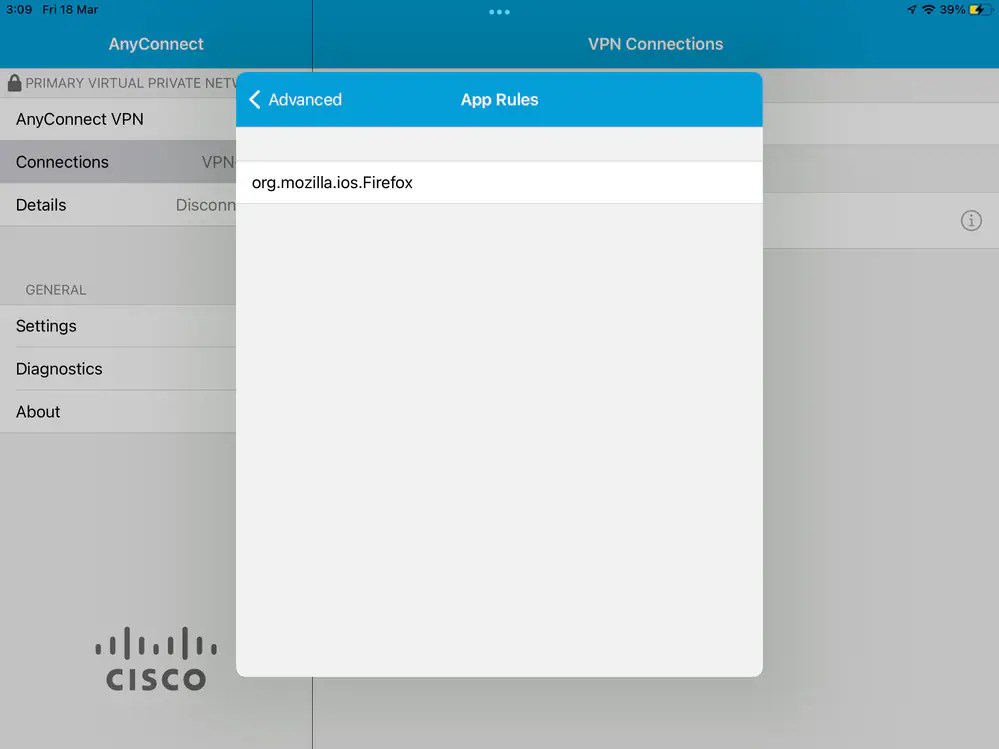Tap the Wi-Fi icon in the status bar

[x=927, y=10]
